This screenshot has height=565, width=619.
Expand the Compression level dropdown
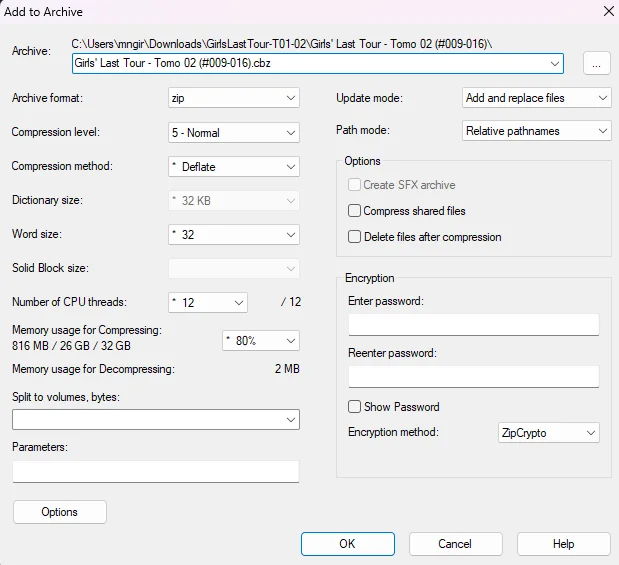tap(234, 132)
